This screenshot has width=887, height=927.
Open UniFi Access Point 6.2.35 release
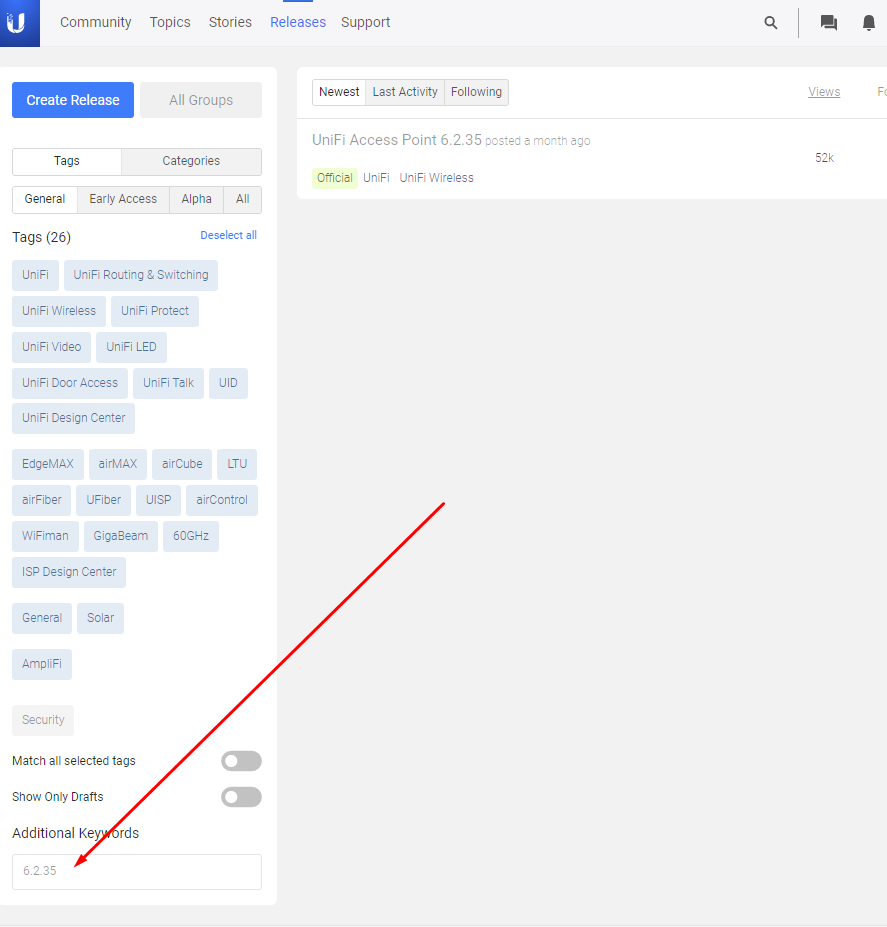397,140
